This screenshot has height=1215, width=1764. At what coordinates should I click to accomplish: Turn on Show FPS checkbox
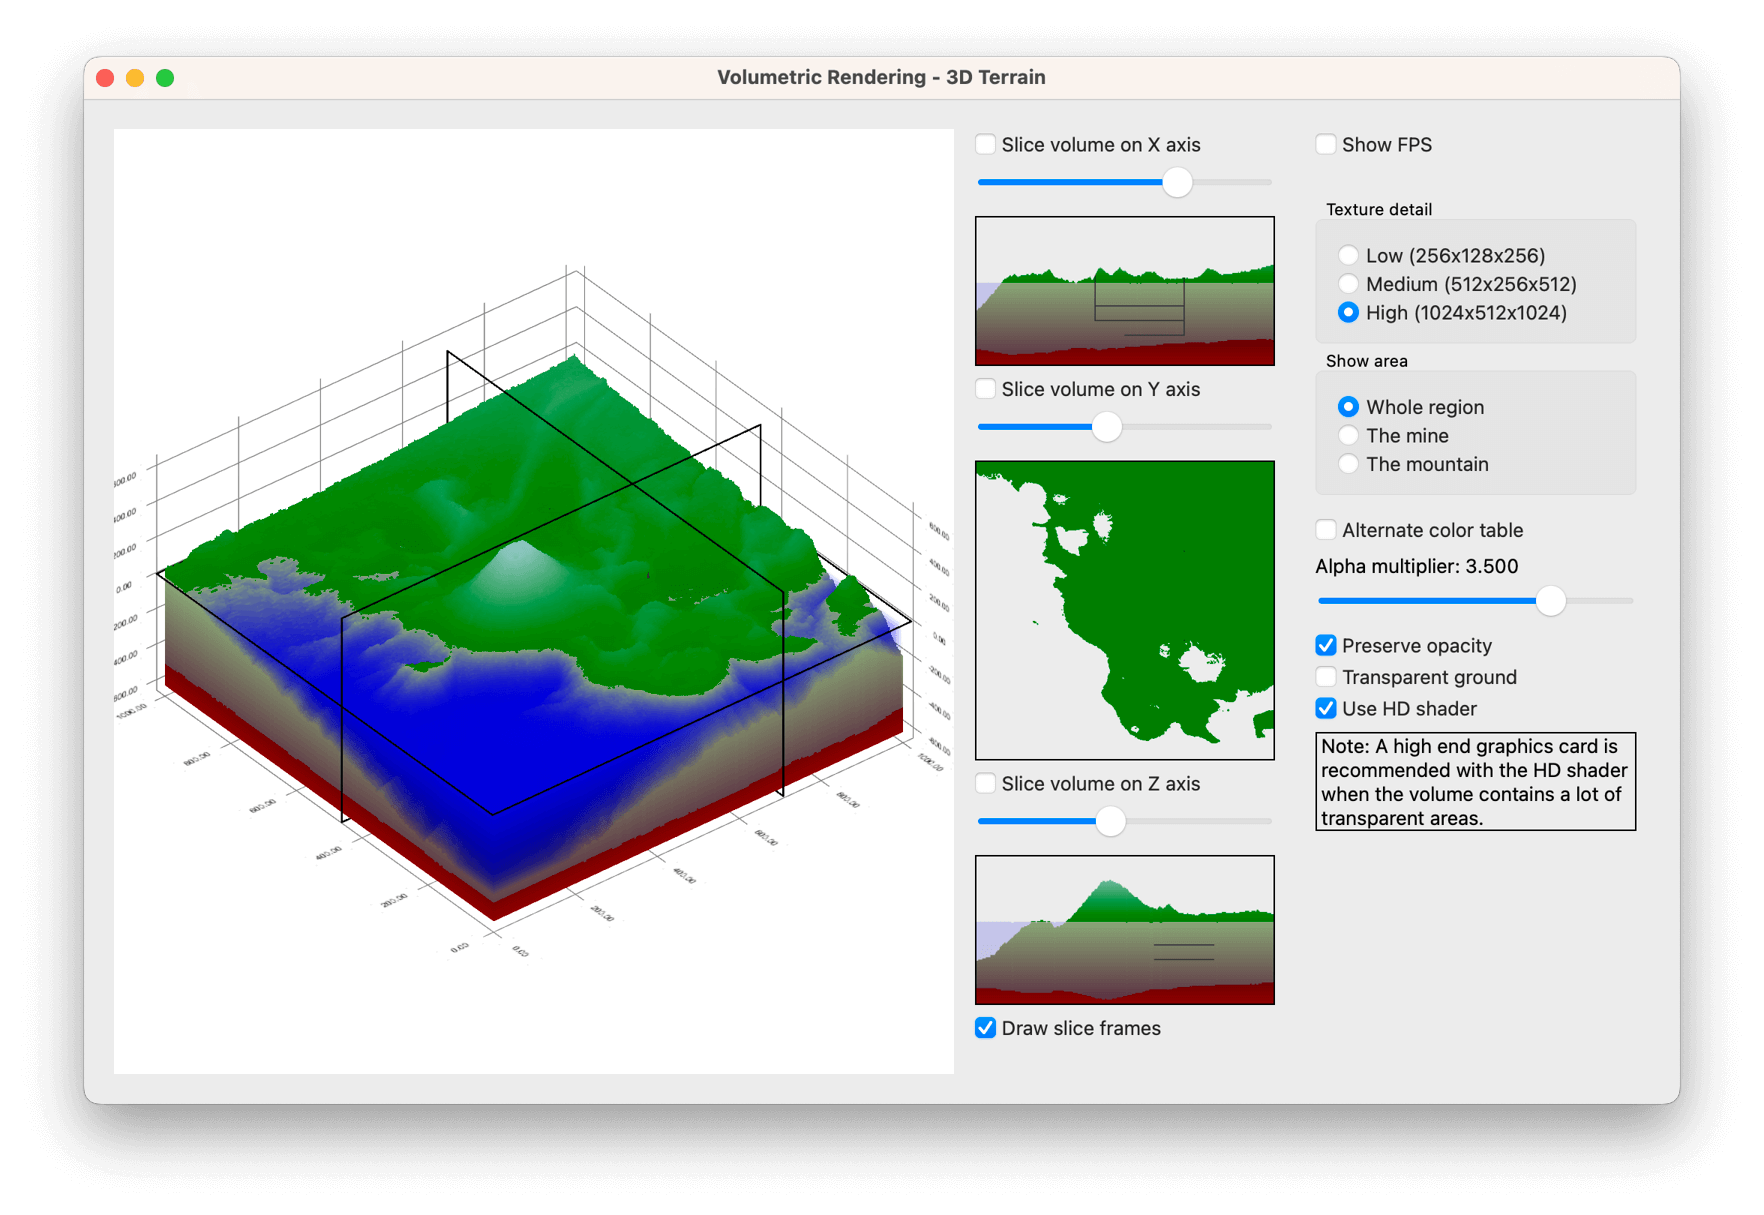[x=1326, y=145]
